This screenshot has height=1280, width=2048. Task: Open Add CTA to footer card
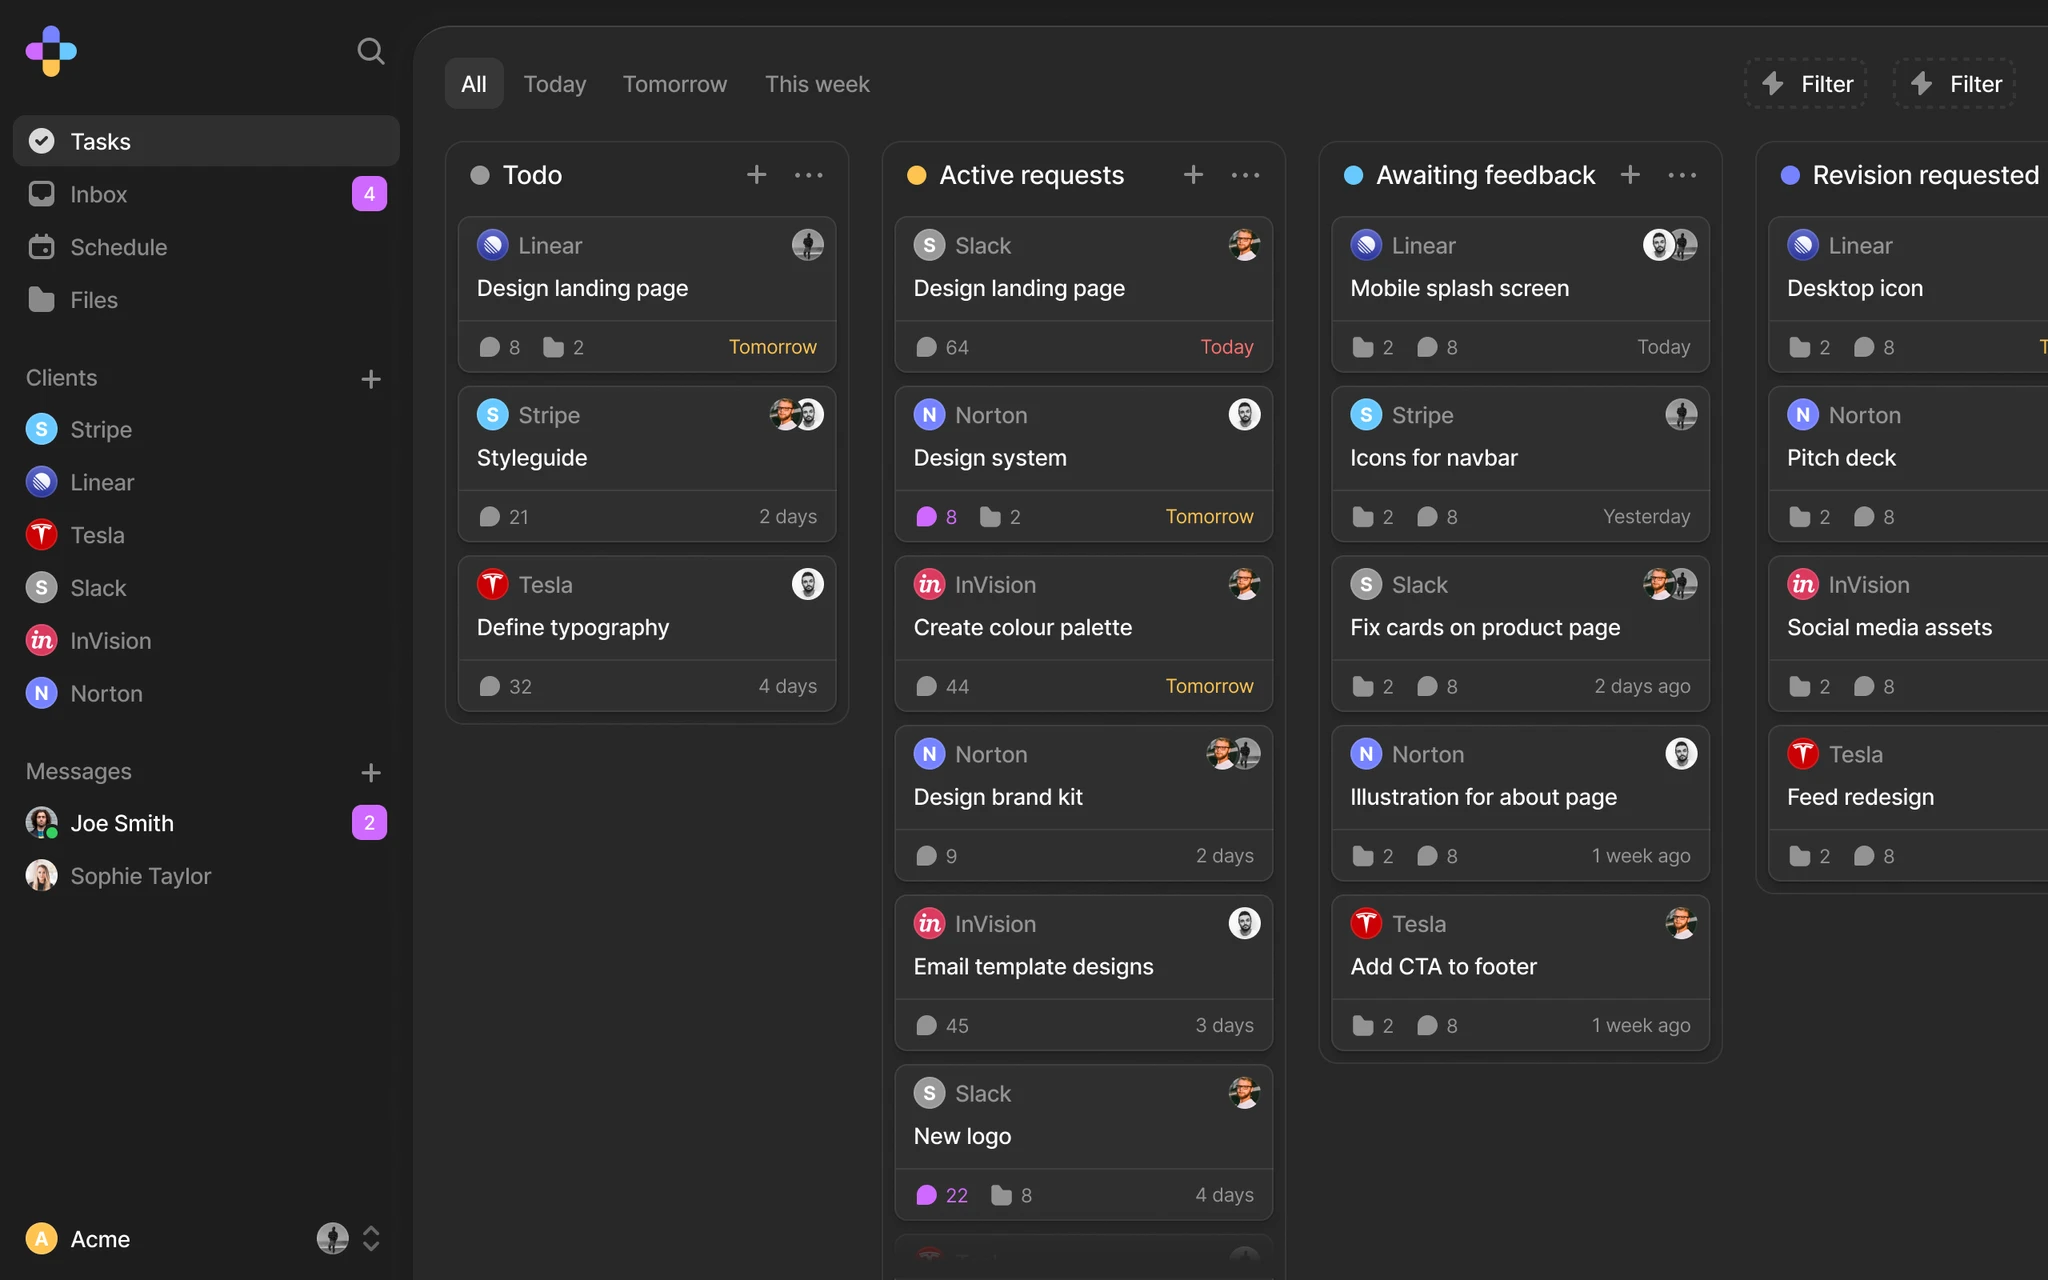[1521, 973]
